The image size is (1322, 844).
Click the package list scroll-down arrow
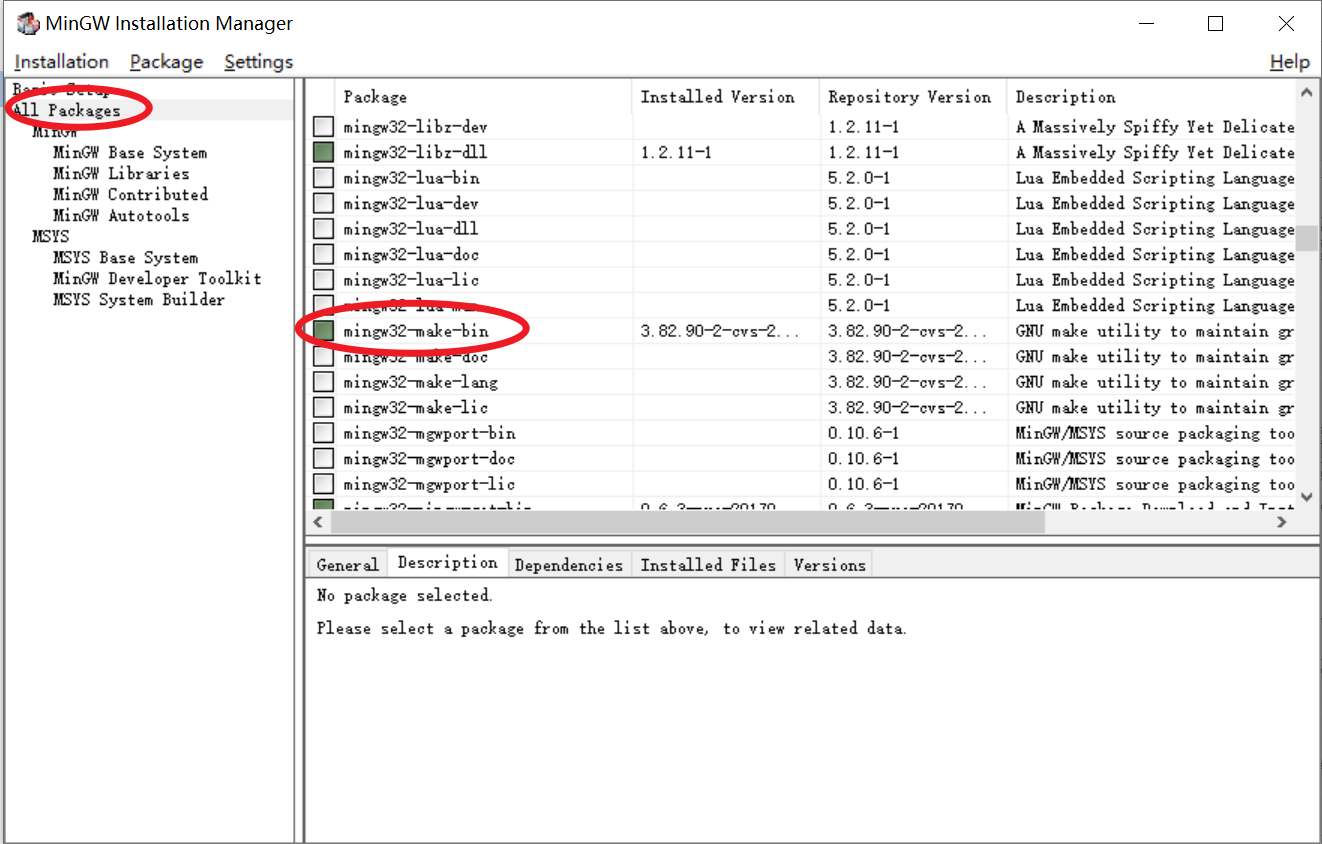[1307, 495]
